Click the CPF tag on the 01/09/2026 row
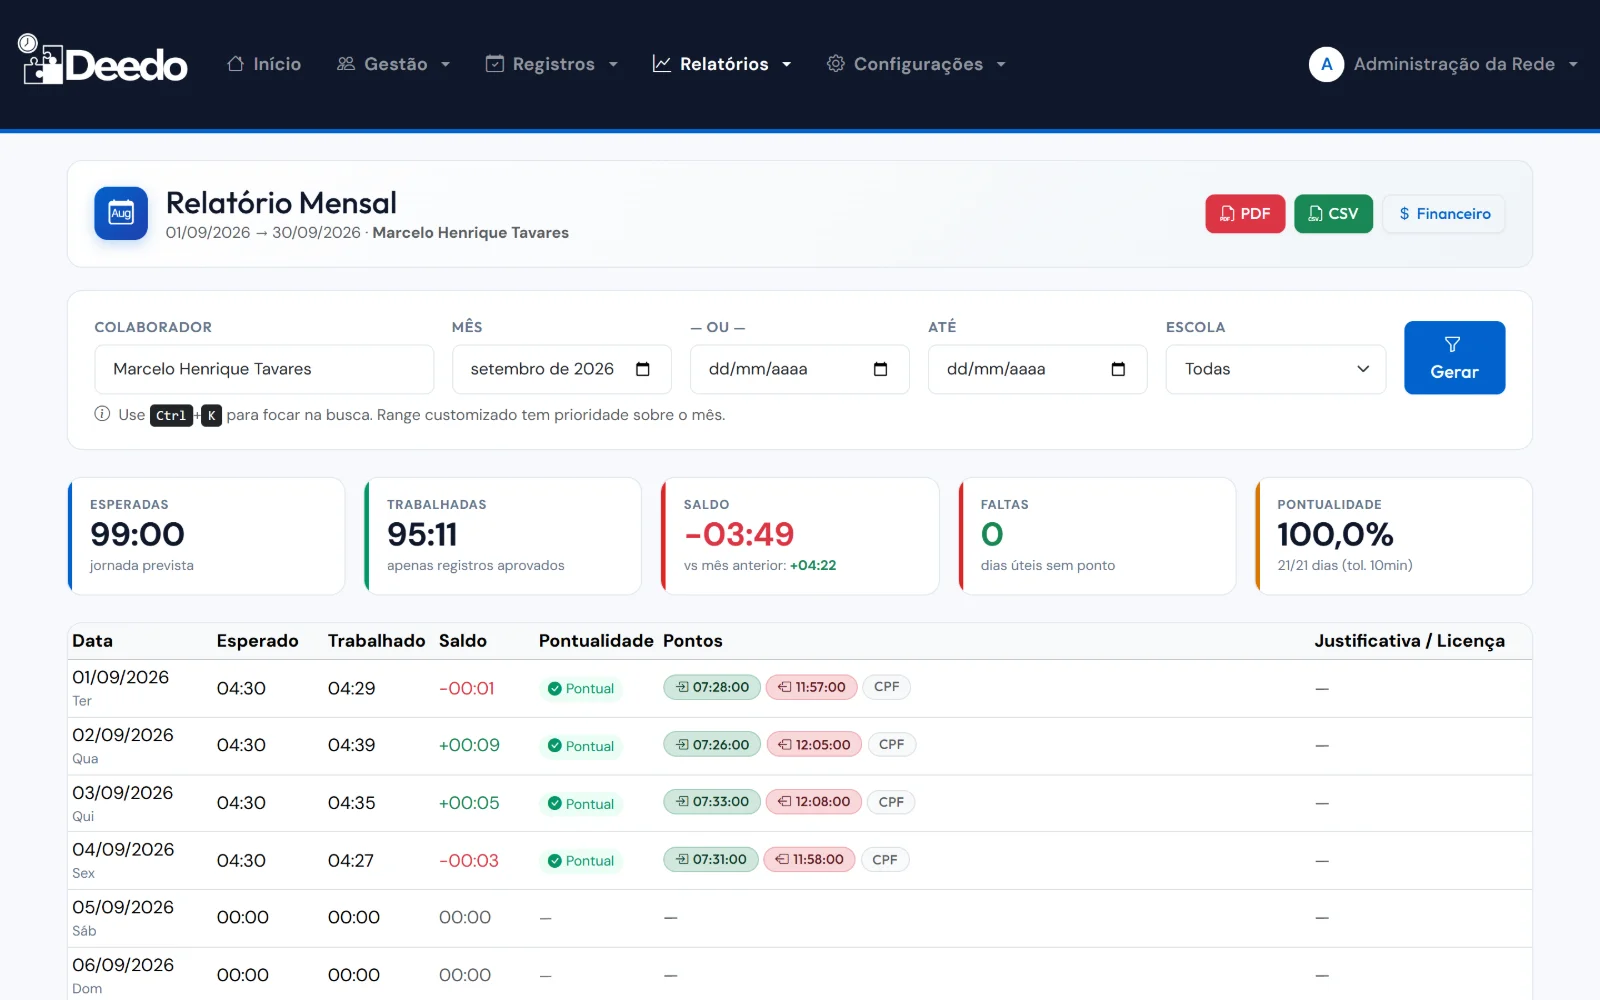1600x1000 pixels. coord(886,687)
